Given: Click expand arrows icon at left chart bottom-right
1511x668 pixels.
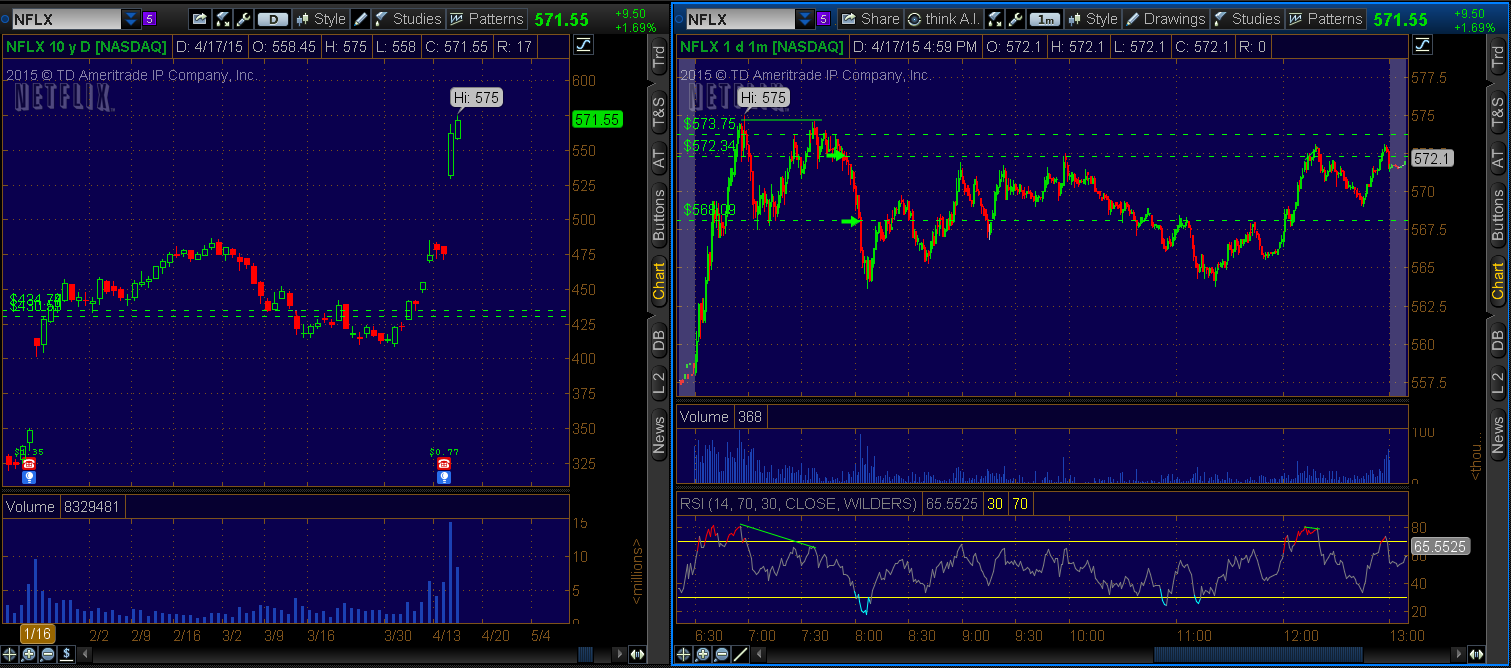Looking at the screenshot, I should click(636, 654).
